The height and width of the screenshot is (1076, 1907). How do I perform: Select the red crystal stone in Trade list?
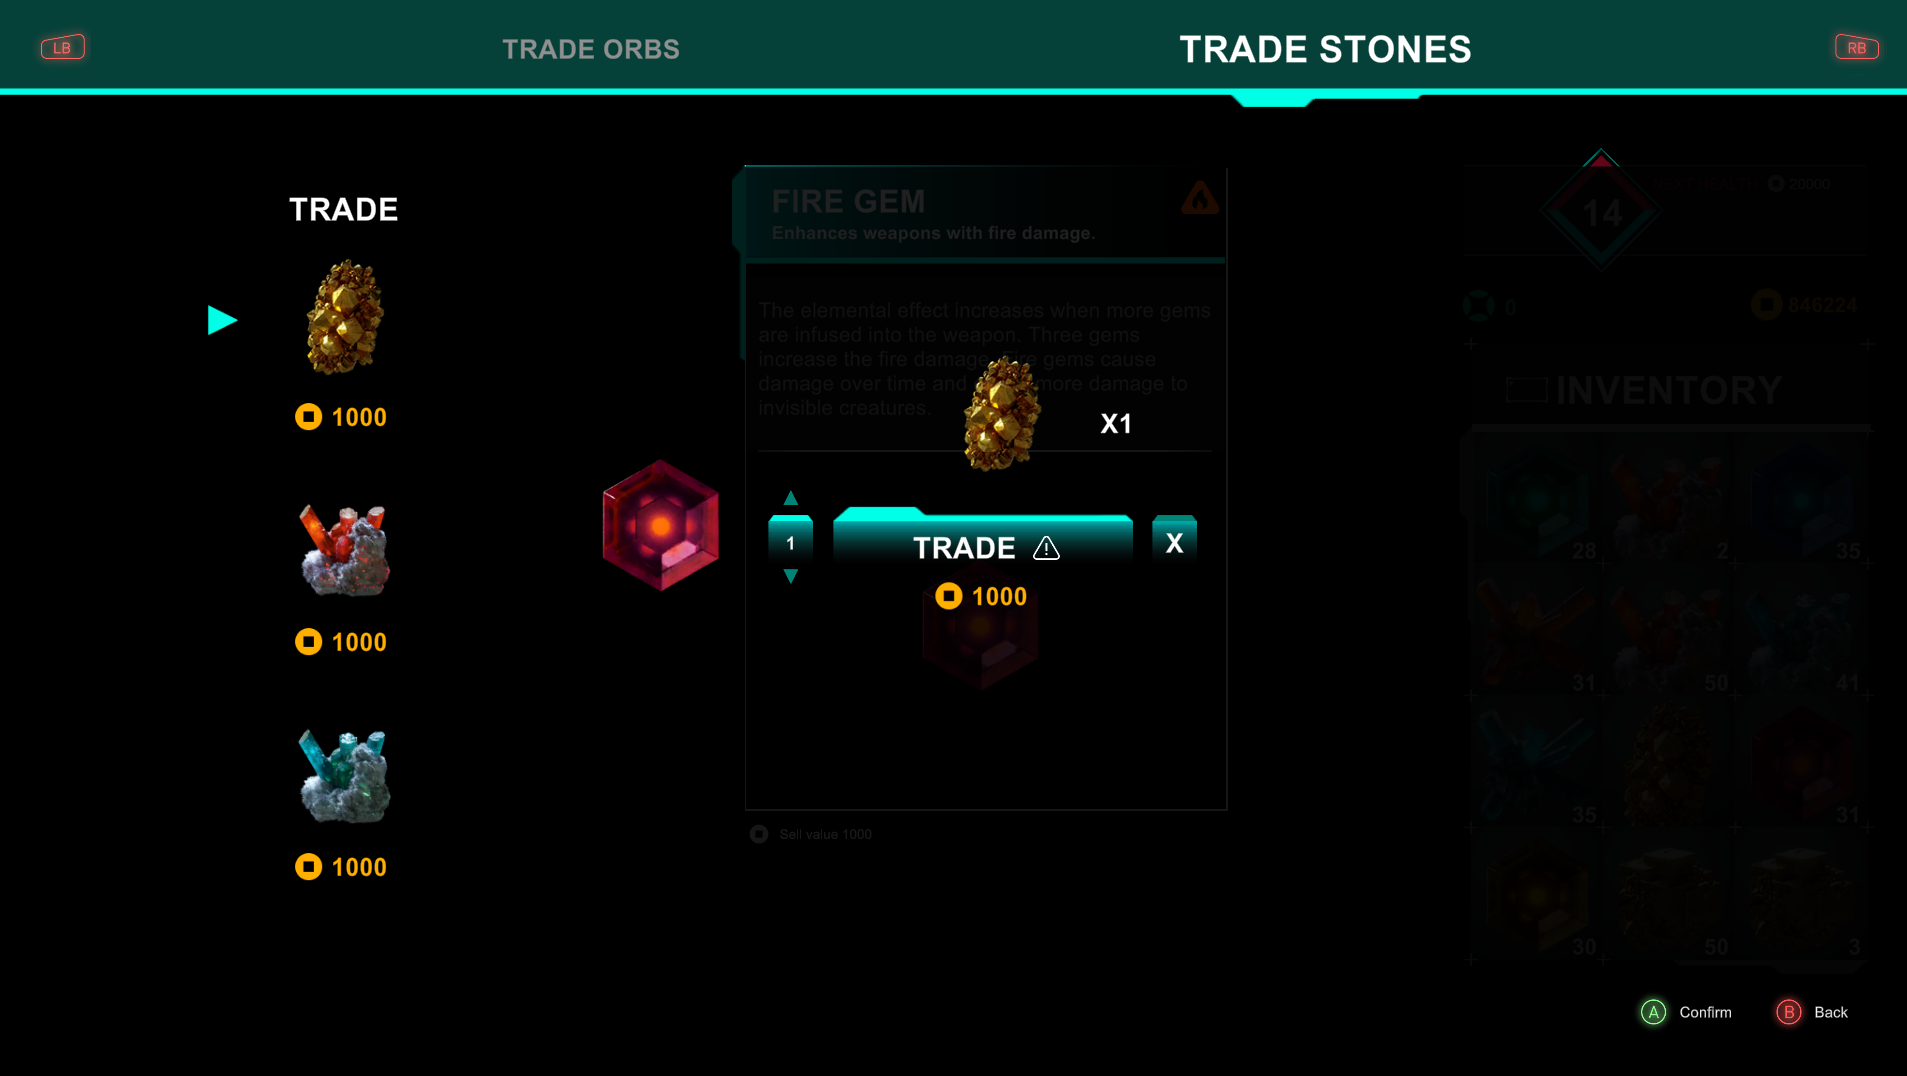click(344, 550)
